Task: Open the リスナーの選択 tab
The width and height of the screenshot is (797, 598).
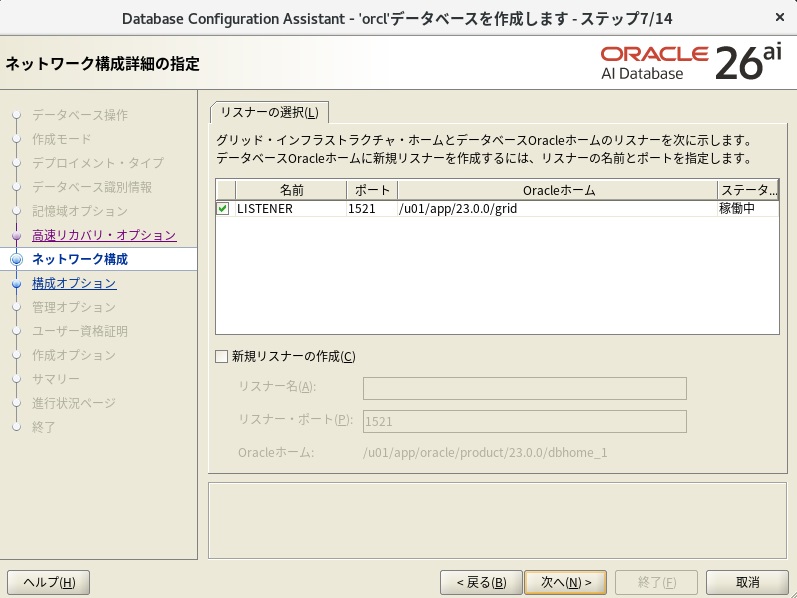Action: click(269, 112)
